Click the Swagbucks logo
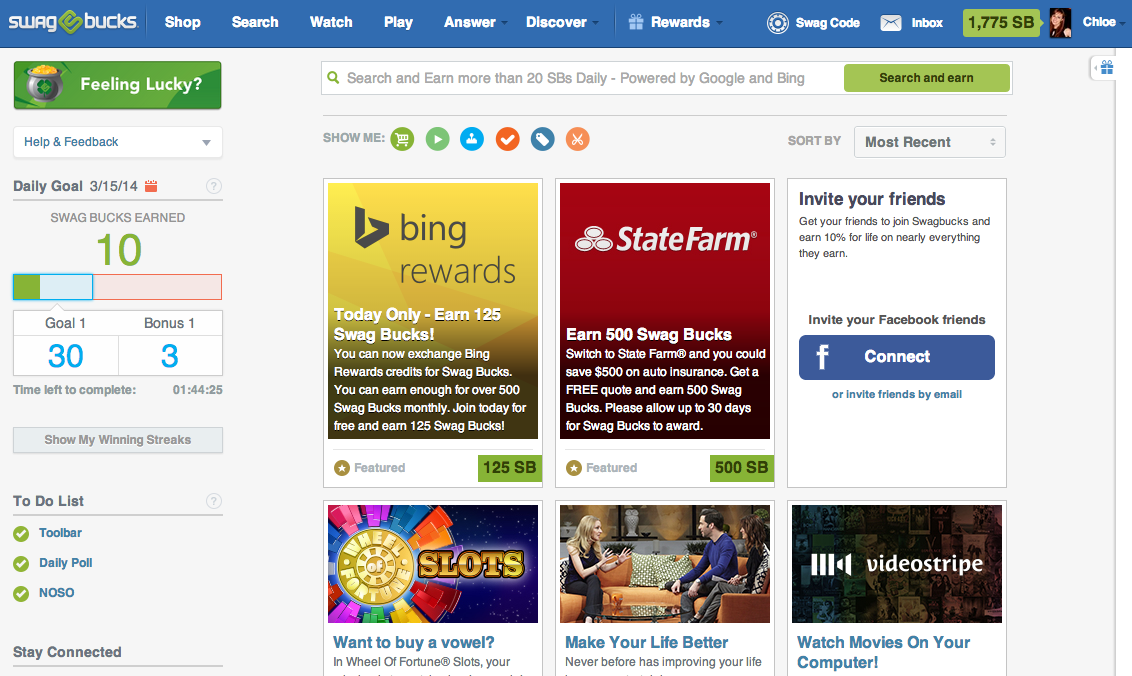Viewport: 1132px width, 676px height. [x=73, y=22]
